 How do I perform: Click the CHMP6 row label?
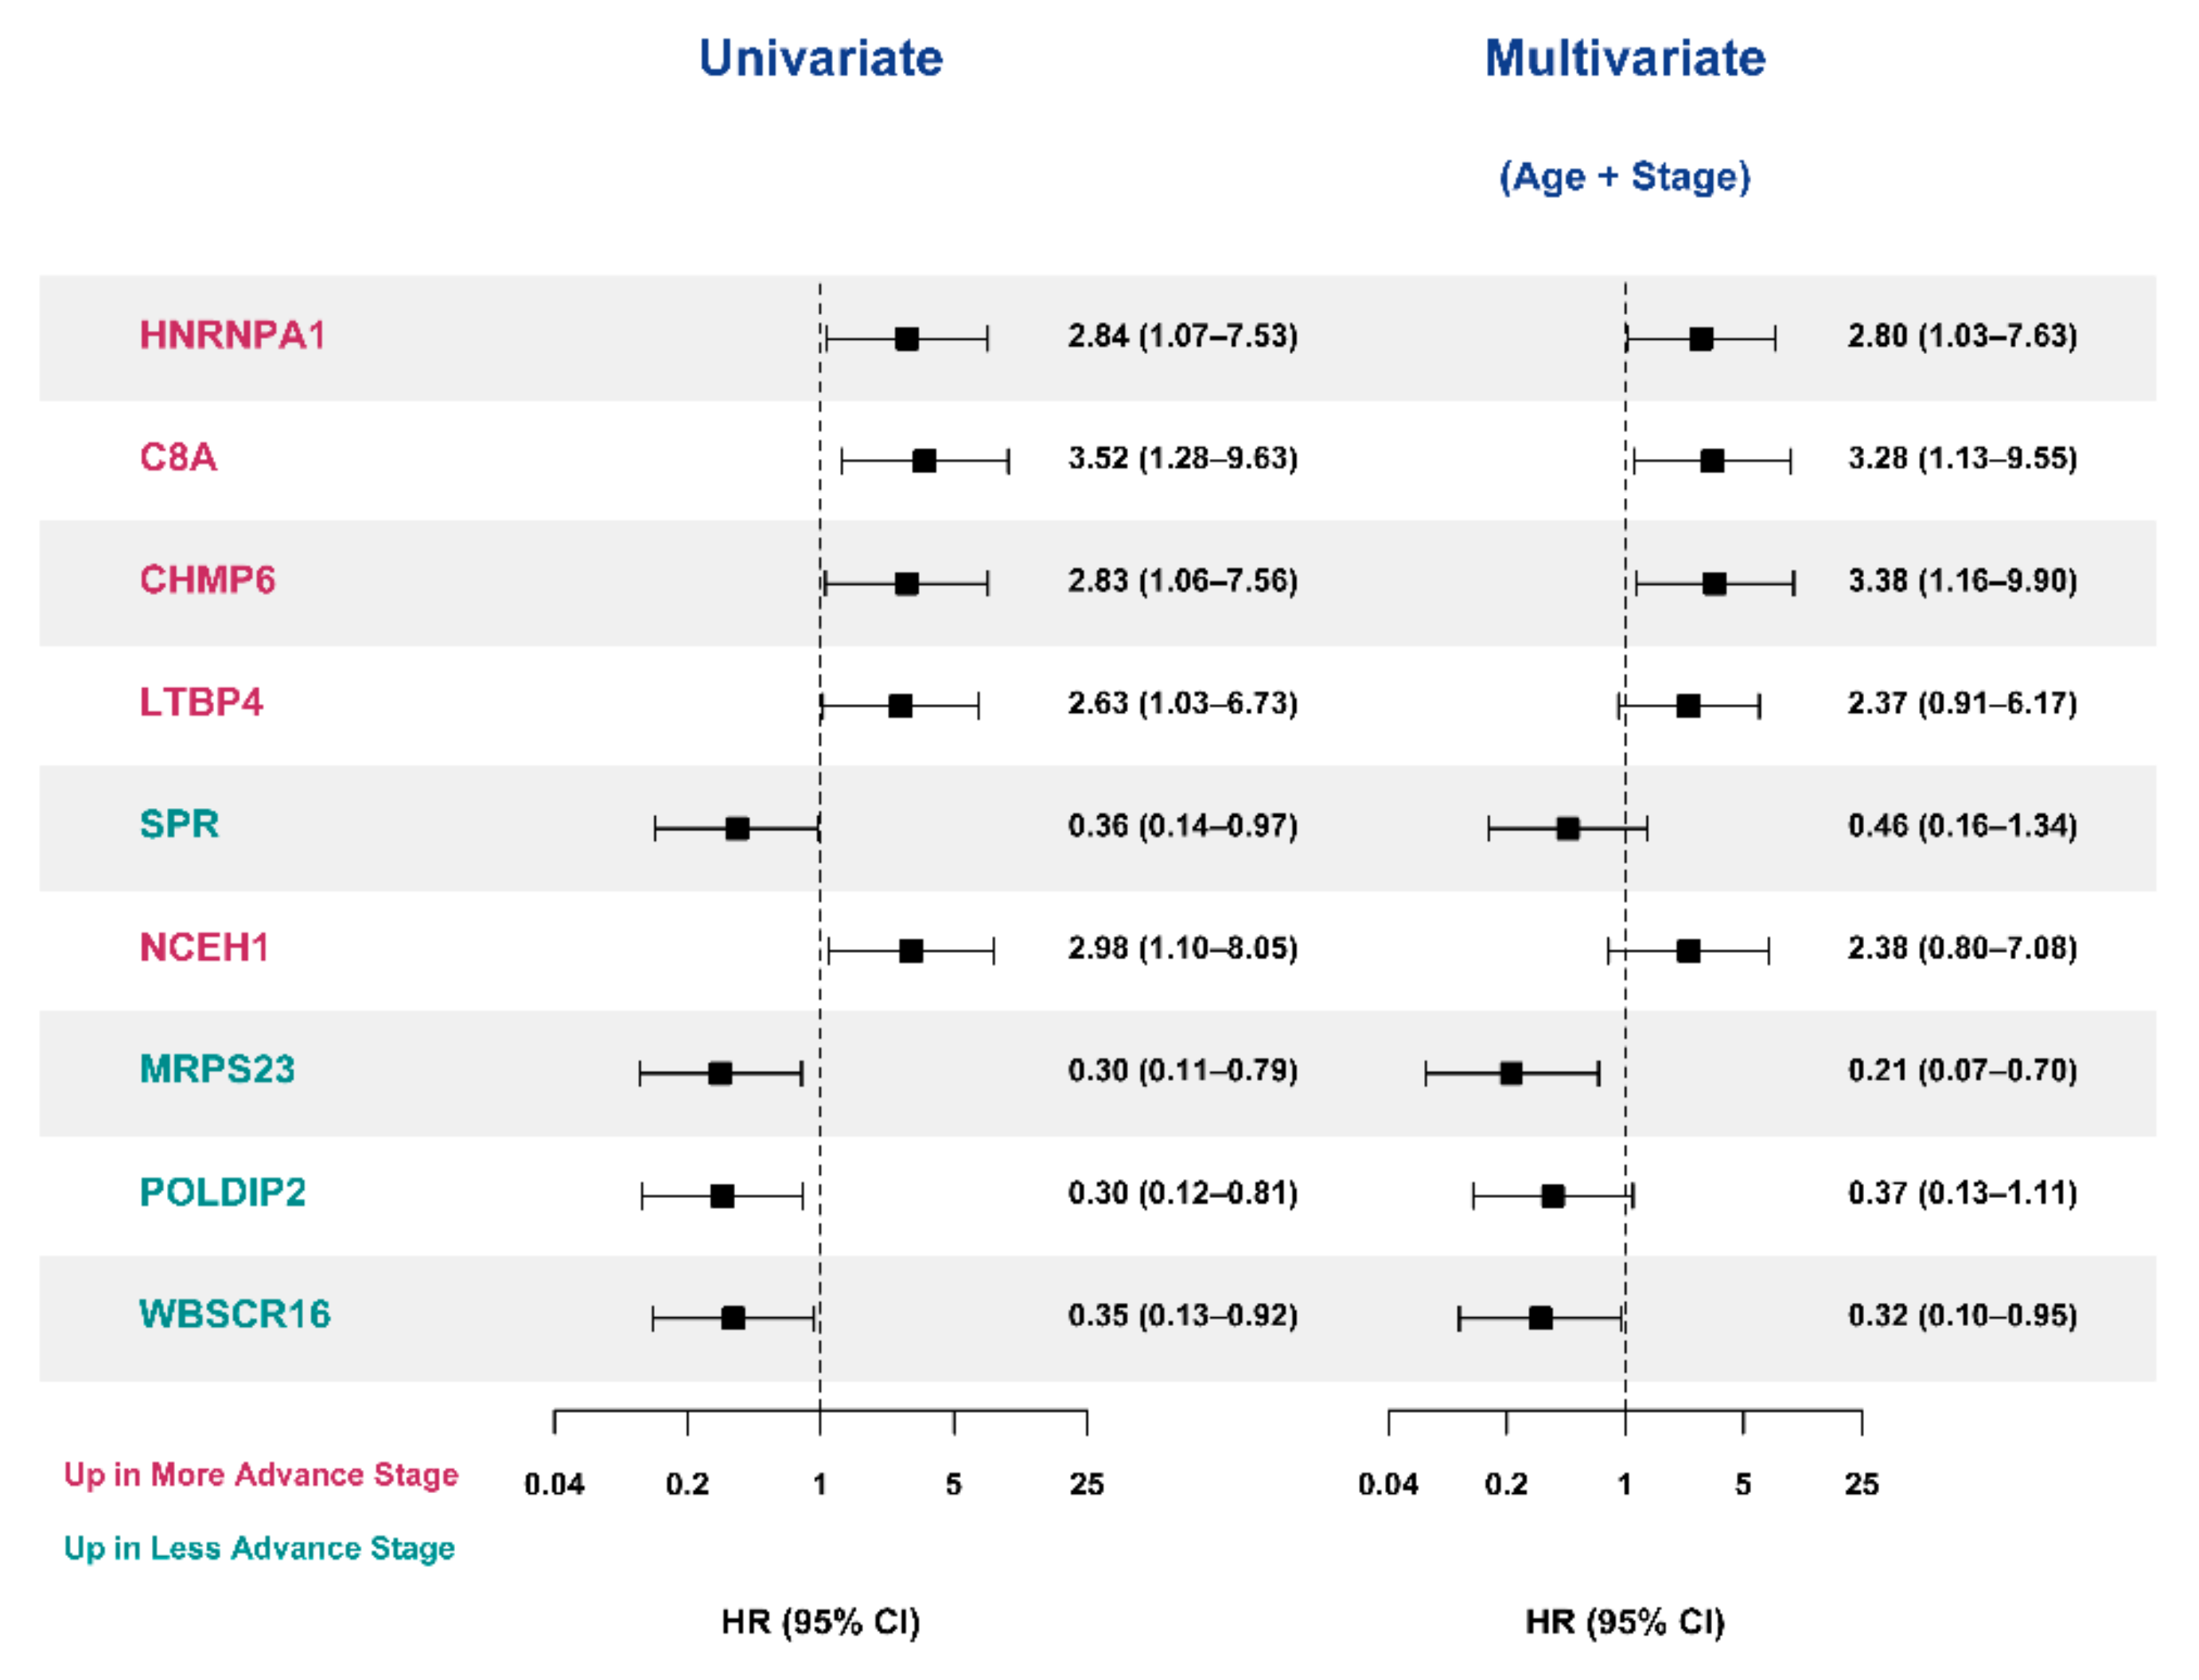[207, 581]
